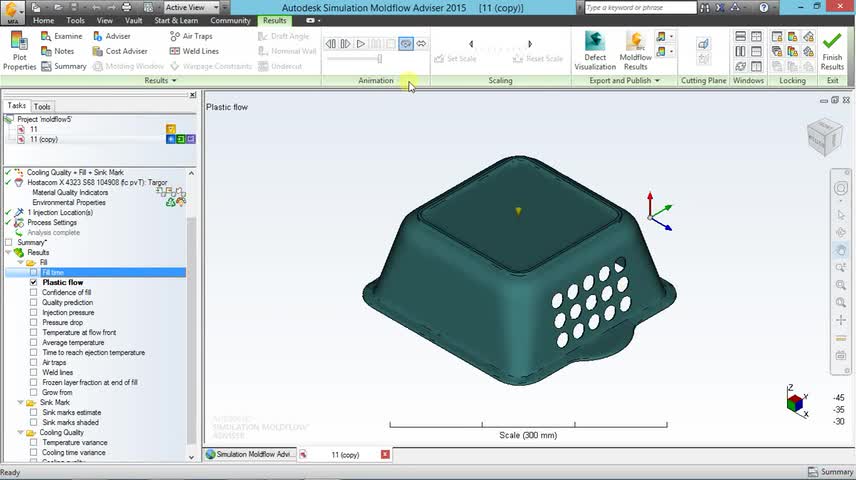Play the plastic flow animation
Image resolution: width=856 pixels, height=480 pixels.
tap(361, 44)
